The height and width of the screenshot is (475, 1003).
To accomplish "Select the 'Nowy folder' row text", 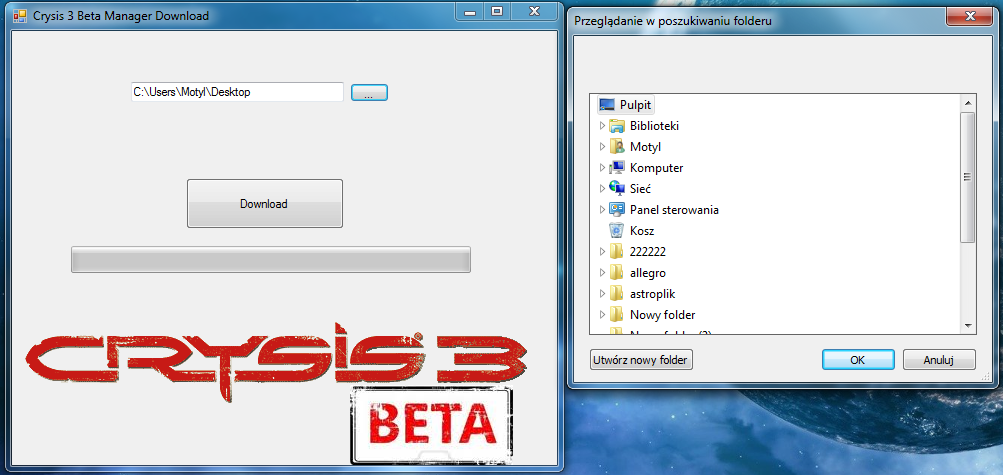I will [x=662, y=315].
